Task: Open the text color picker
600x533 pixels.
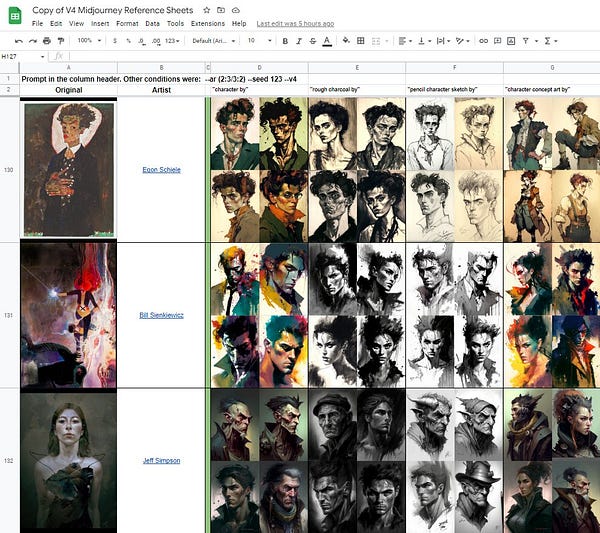Action: click(327, 41)
